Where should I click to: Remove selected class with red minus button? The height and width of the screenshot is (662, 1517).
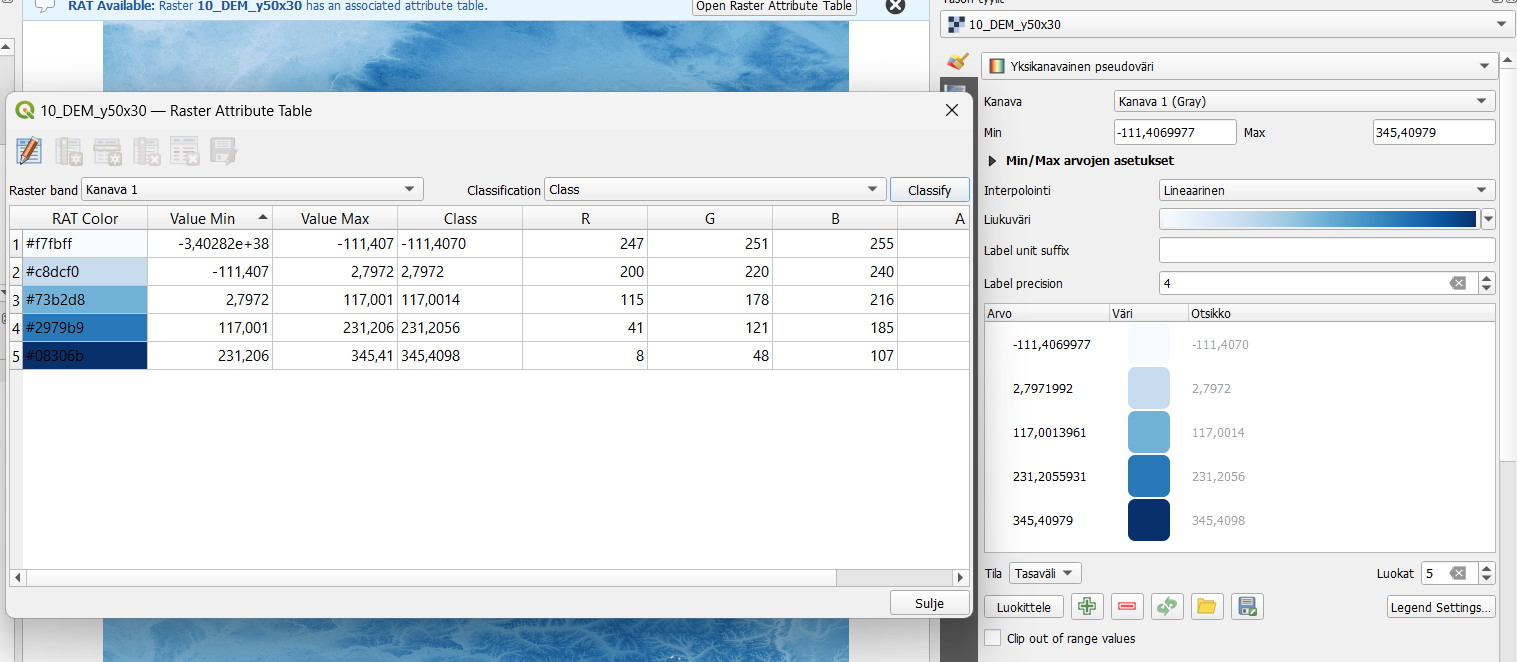1127,606
